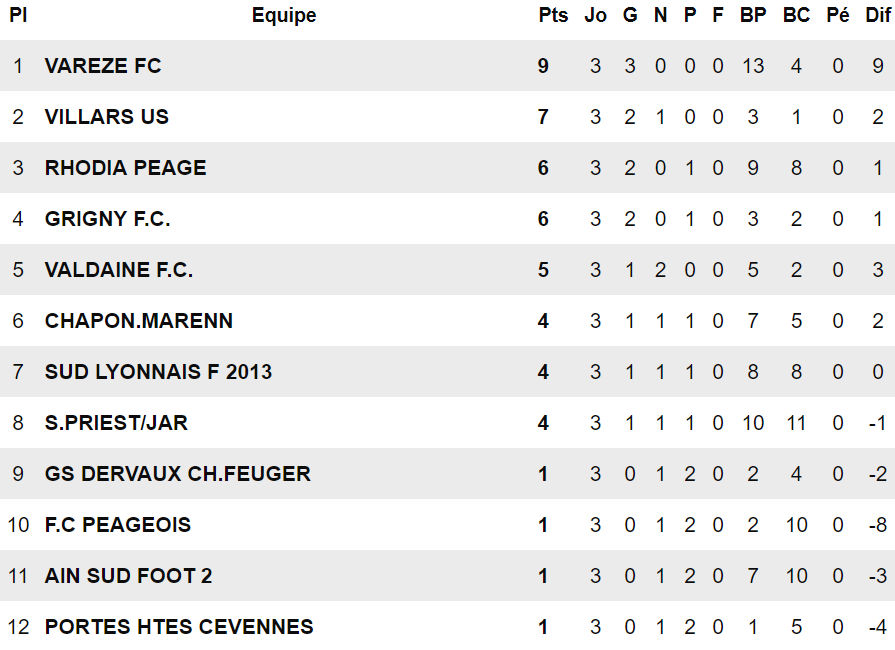This screenshot has width=895, height=650.
Task: Select the Jo column header
Action: pyautogui.click(x=595, y=15)
